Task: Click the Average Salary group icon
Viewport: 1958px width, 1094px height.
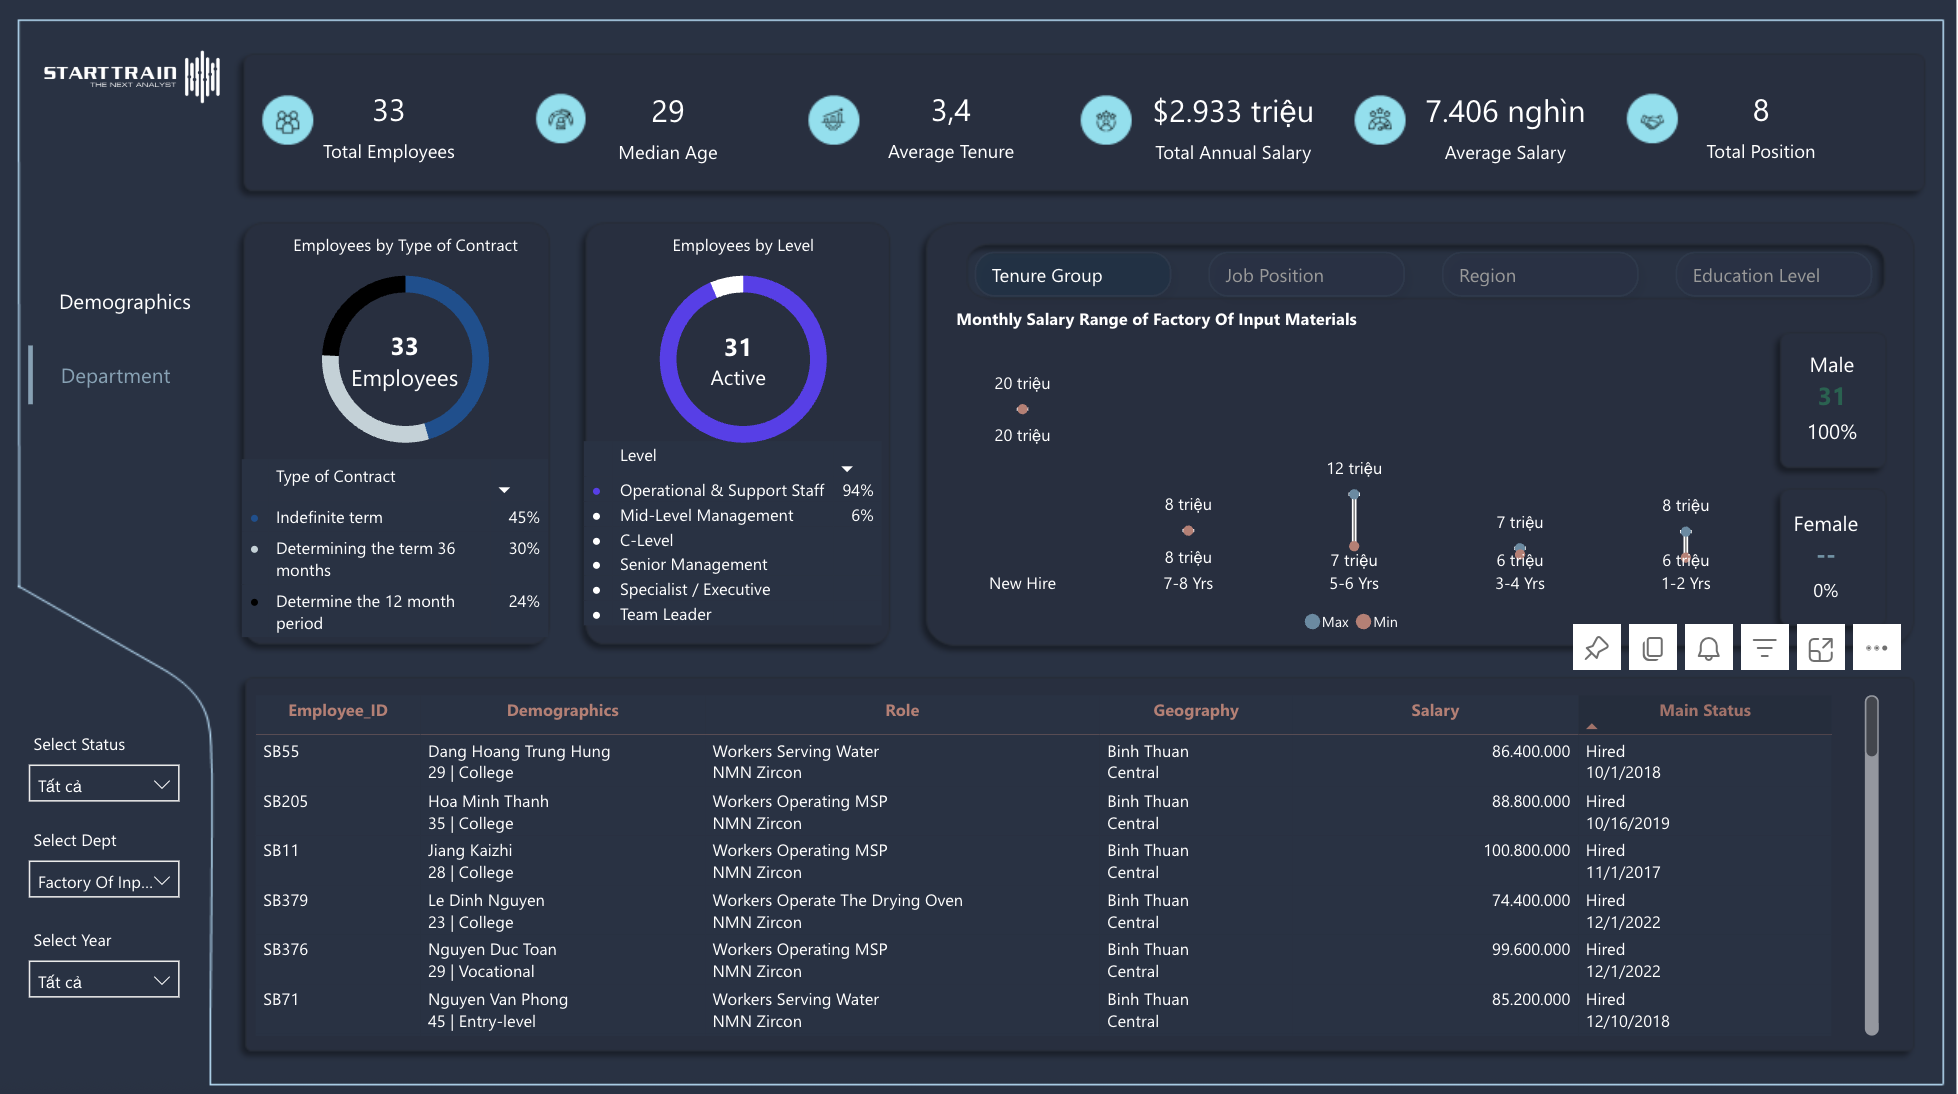Action: (1380, 120)
